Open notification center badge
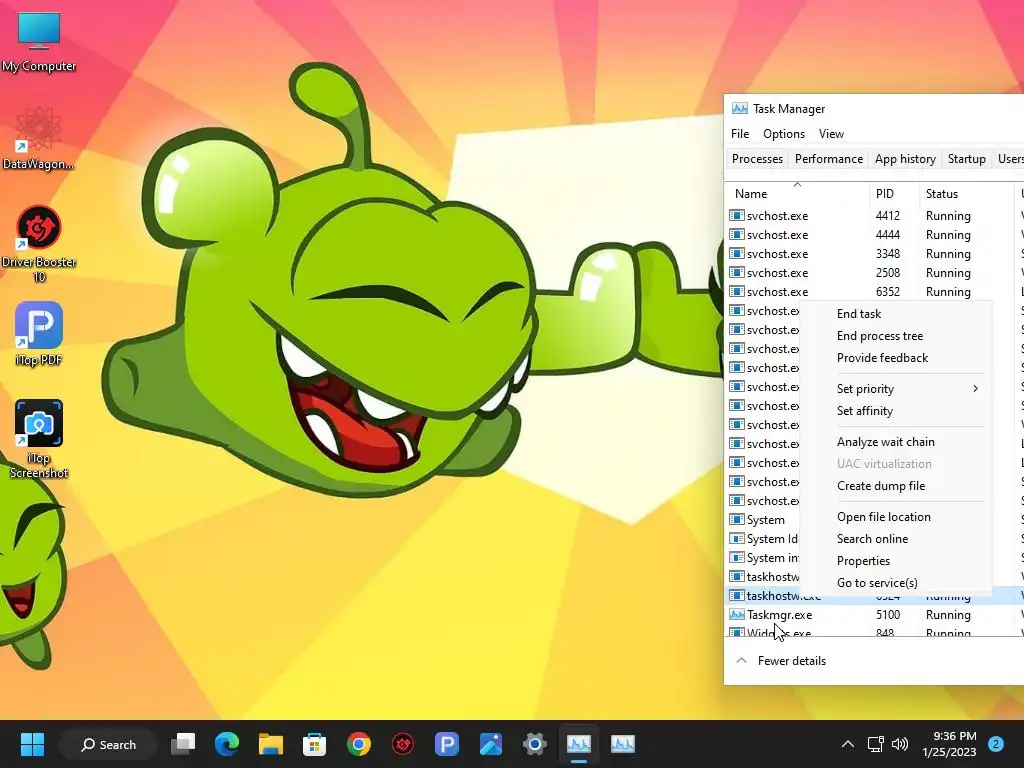This screenshot has width=1024, height=768. point(996,744)
